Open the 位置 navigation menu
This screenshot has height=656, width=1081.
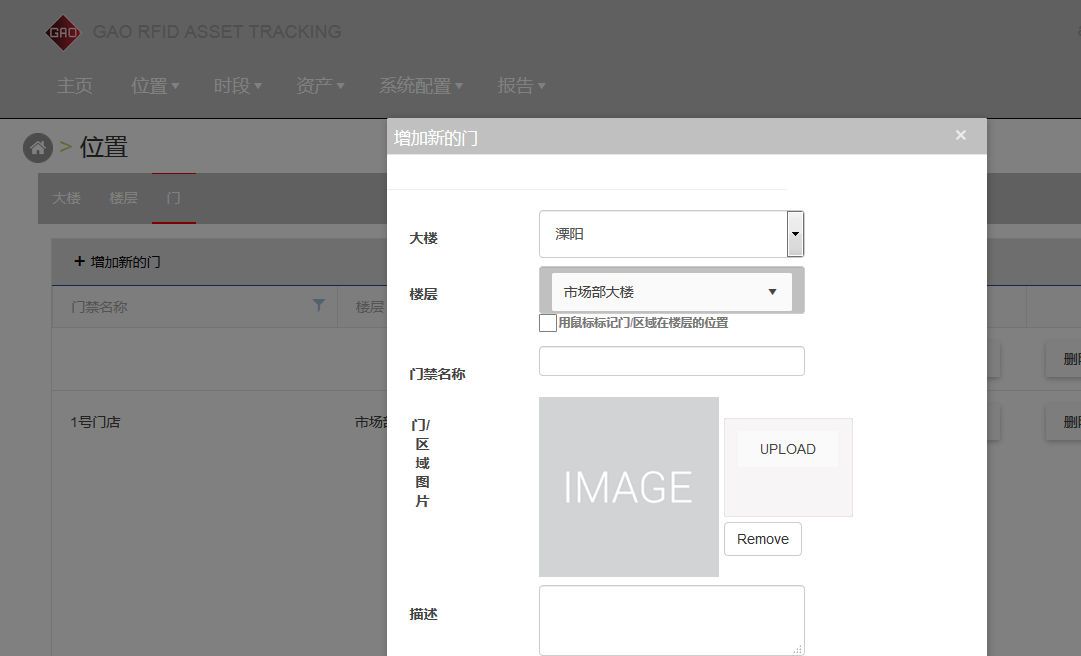[x=155, y=86]
